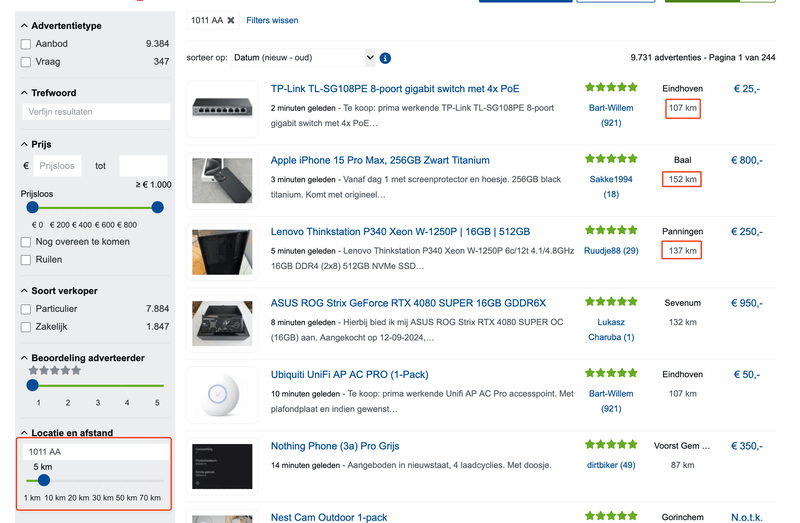This screenshot has height=523, width=800.
Task: Open the sorteer op Datum dropdown
Action: [304, 58]
